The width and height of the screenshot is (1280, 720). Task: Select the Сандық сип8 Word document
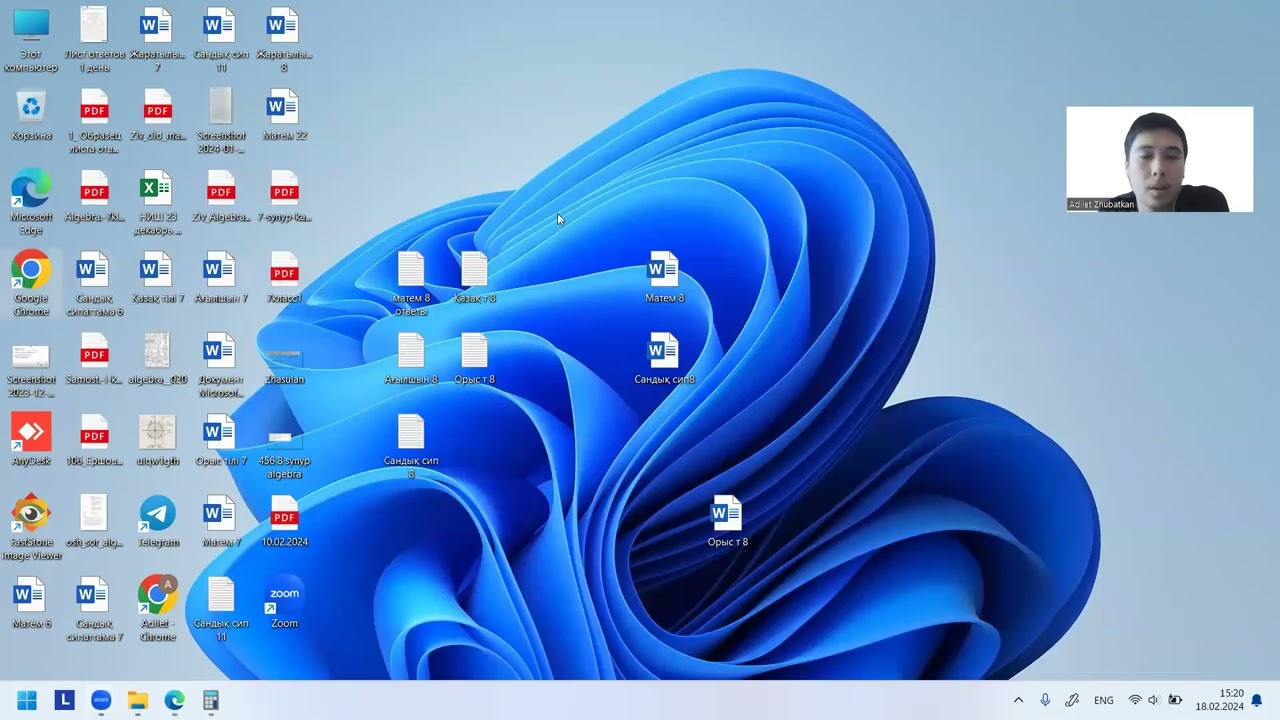664,359
